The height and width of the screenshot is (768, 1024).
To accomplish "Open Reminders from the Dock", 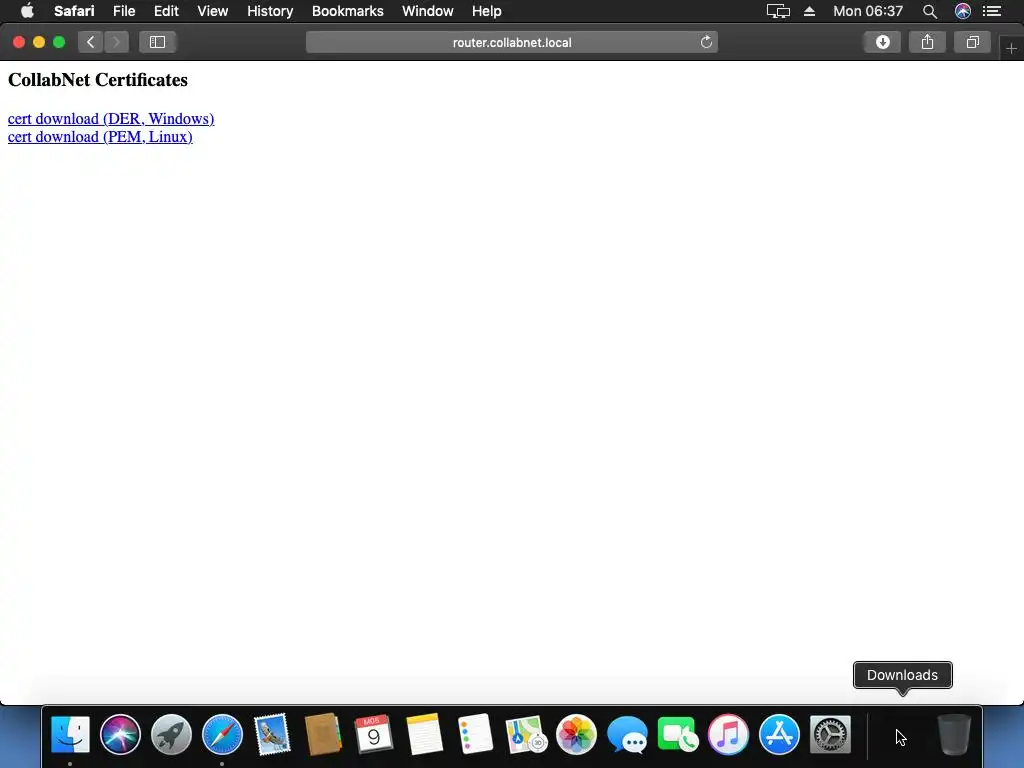I will coord(475,735).
